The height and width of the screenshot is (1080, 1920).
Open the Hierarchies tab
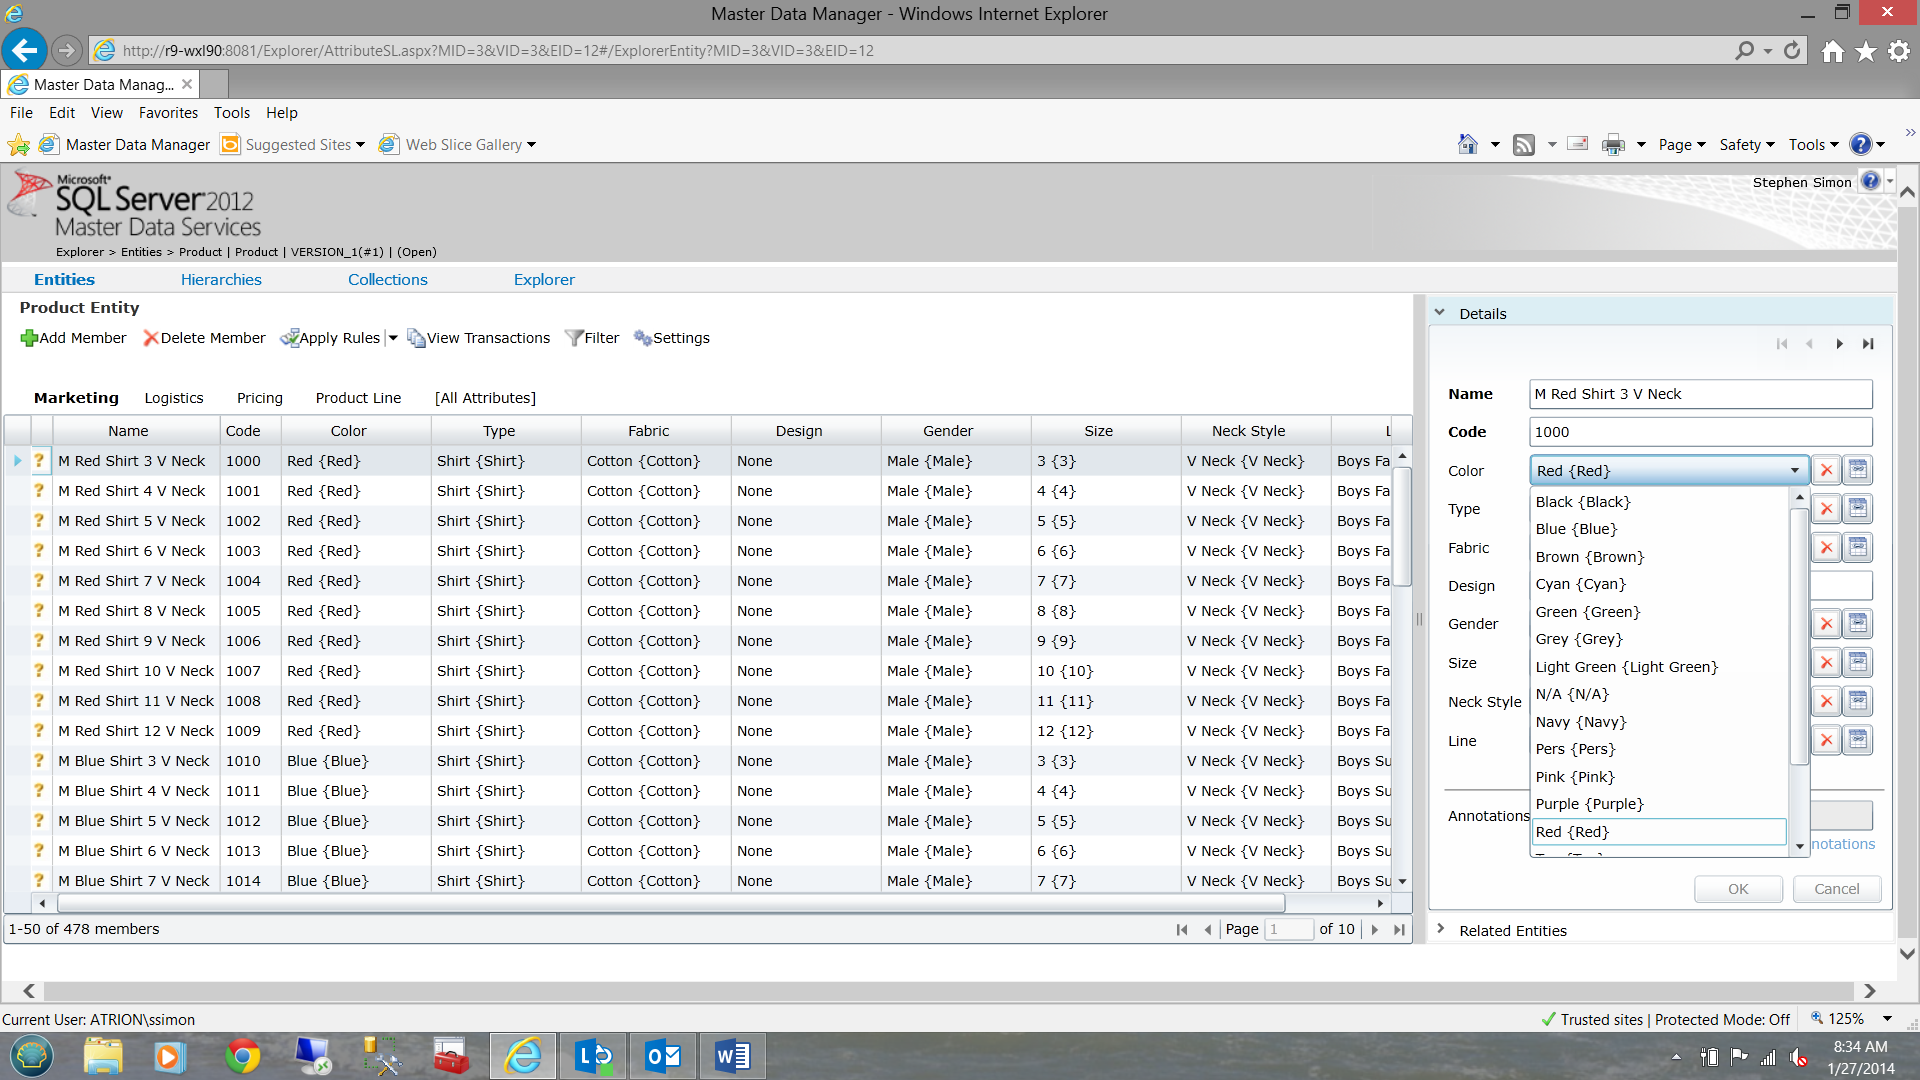tap(221, 280)
